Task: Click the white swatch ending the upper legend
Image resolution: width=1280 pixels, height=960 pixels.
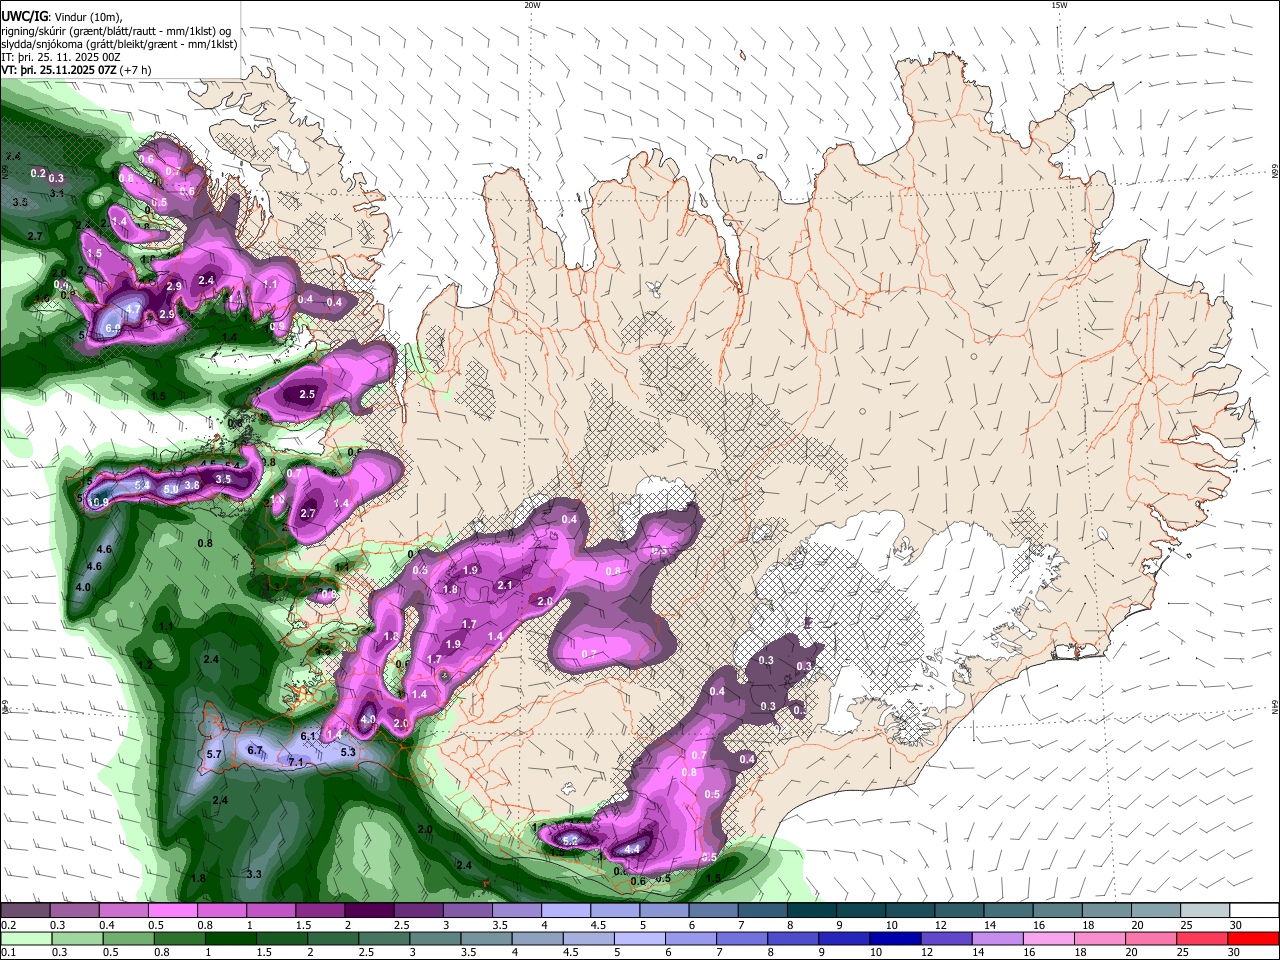Action: [1253, 910]
